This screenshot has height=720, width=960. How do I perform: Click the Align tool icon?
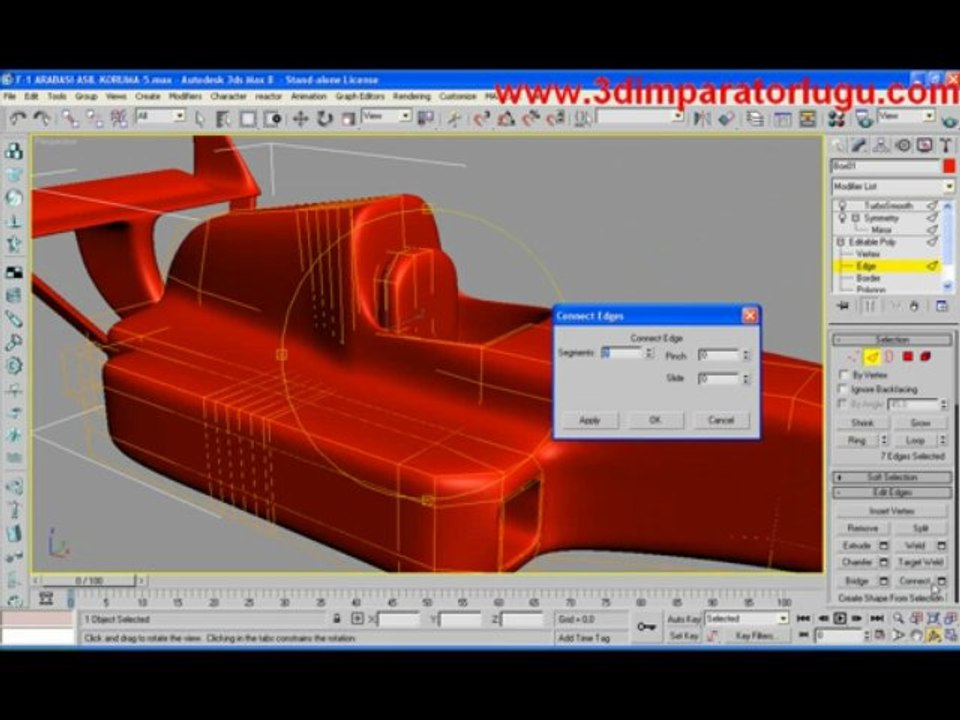(727, 118)
